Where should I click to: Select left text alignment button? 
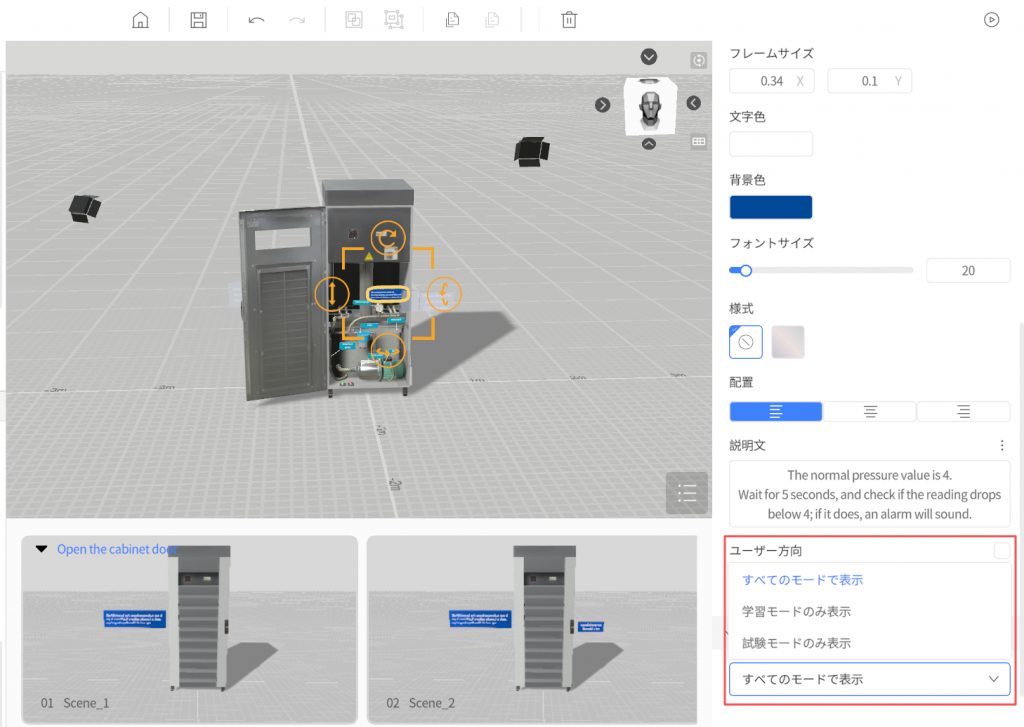click(x=776, y=412)
